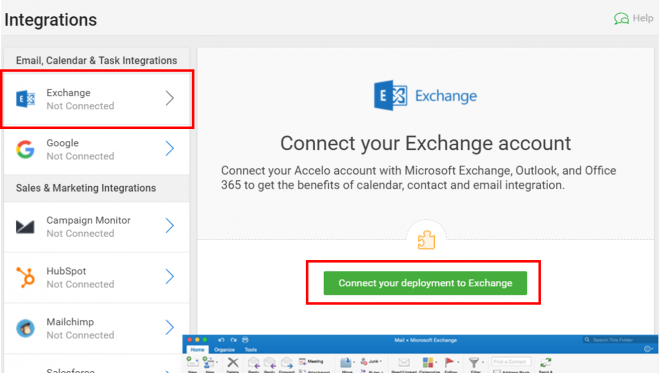Click the orange puzzle piece icon
This screenshot has width=659, height=373.
coord(426,240)
